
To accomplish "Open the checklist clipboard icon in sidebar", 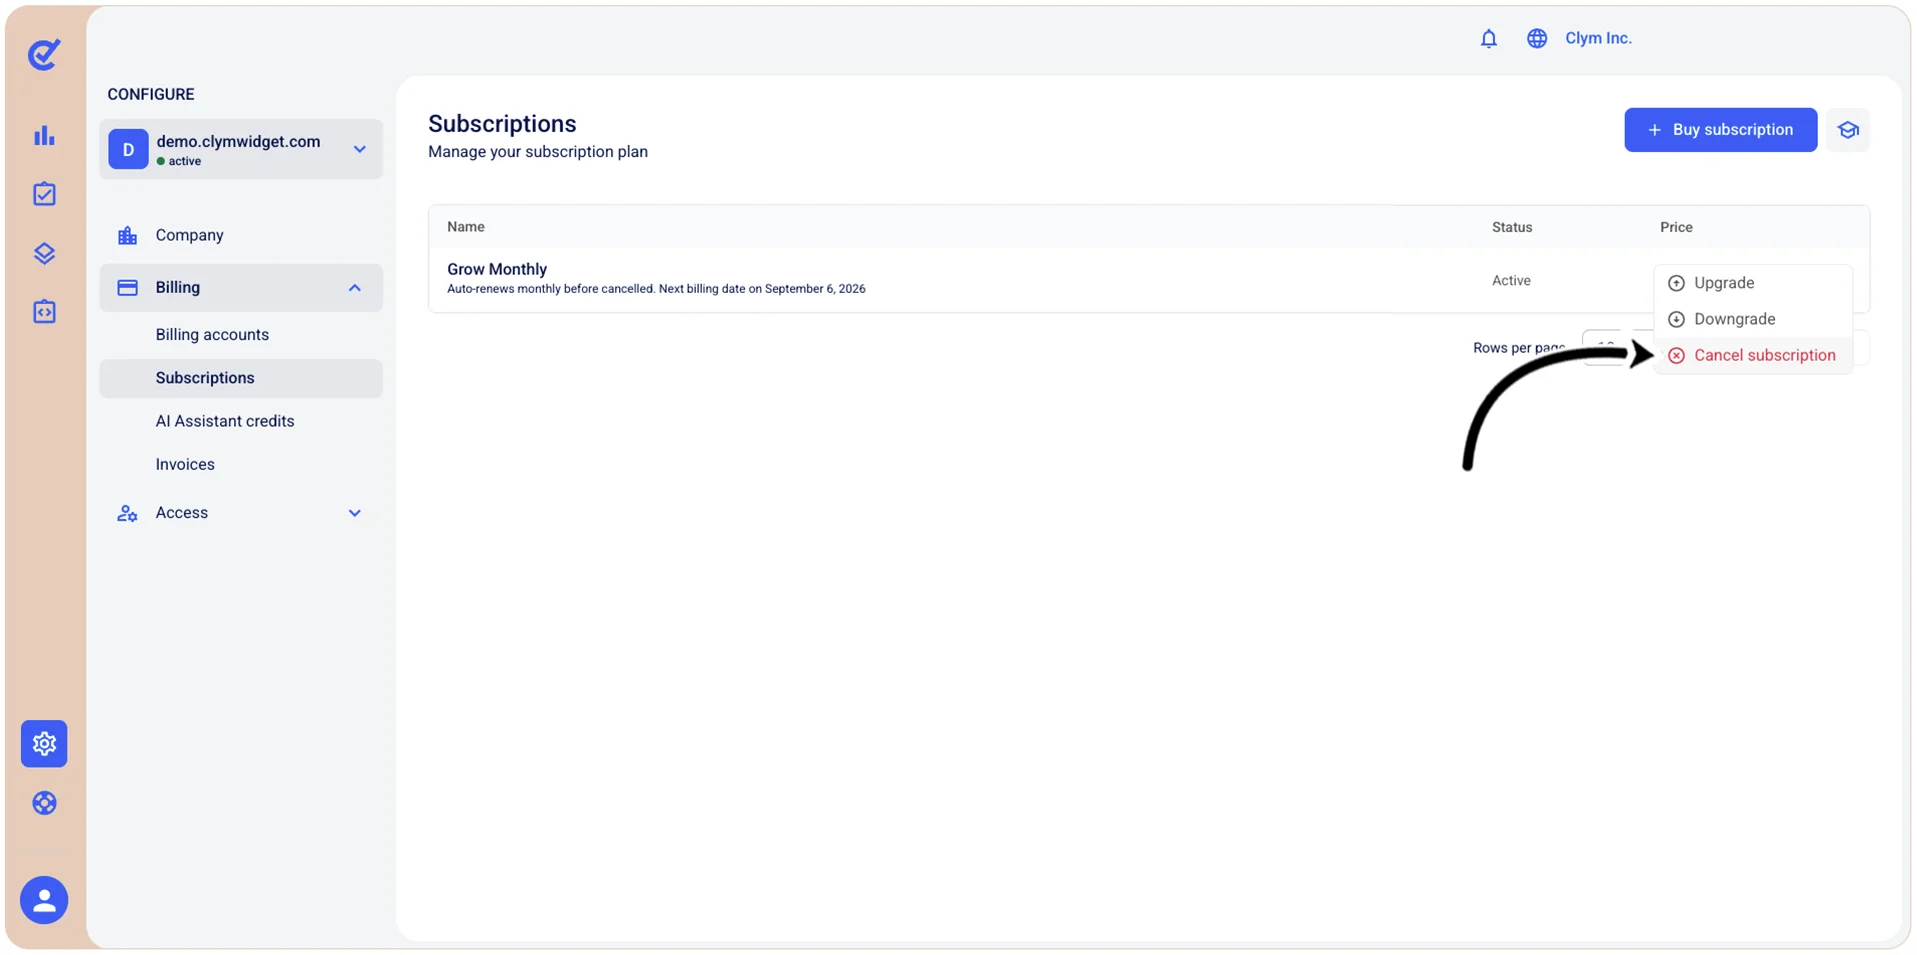I will pos(44,194).
